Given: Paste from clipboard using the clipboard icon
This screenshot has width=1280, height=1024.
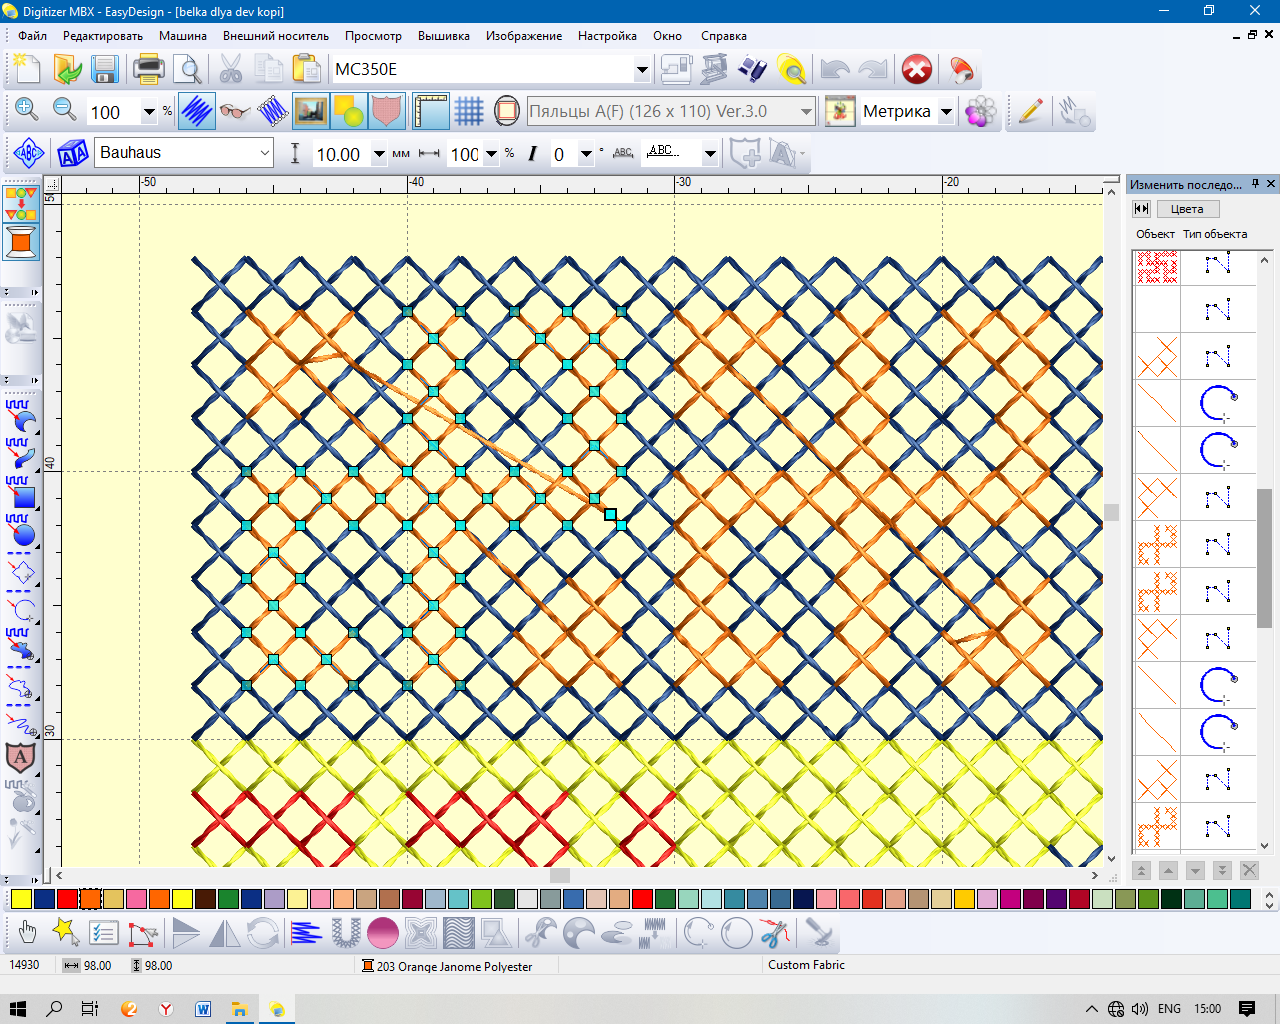Looking at the screenshot, I should point(307,69).
